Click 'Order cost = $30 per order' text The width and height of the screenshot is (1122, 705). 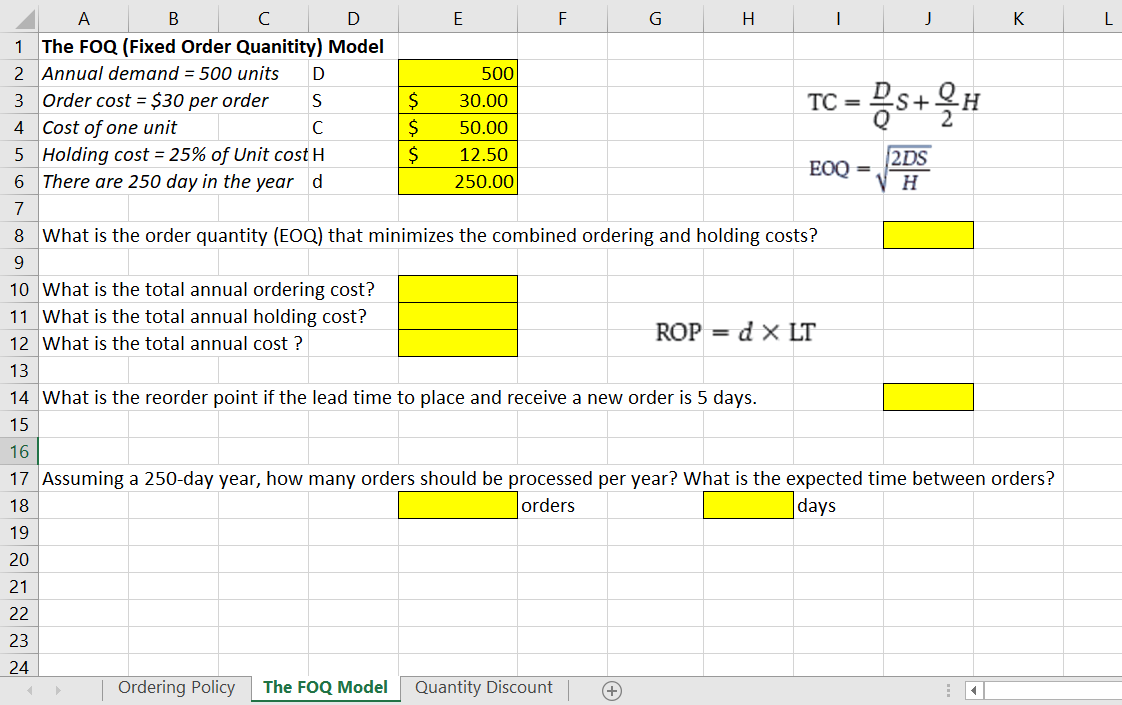coord(155,101)
